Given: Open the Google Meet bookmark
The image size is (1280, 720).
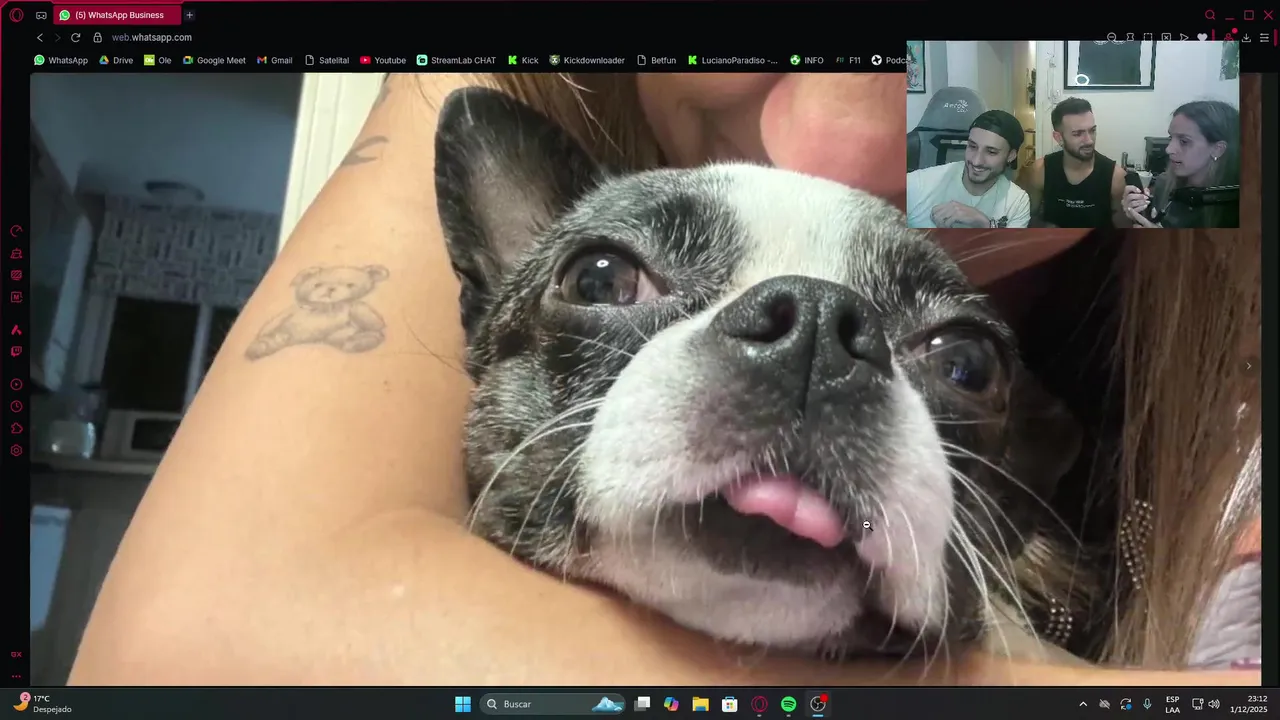Looking at the screenshot, I should tap(213, 60).
